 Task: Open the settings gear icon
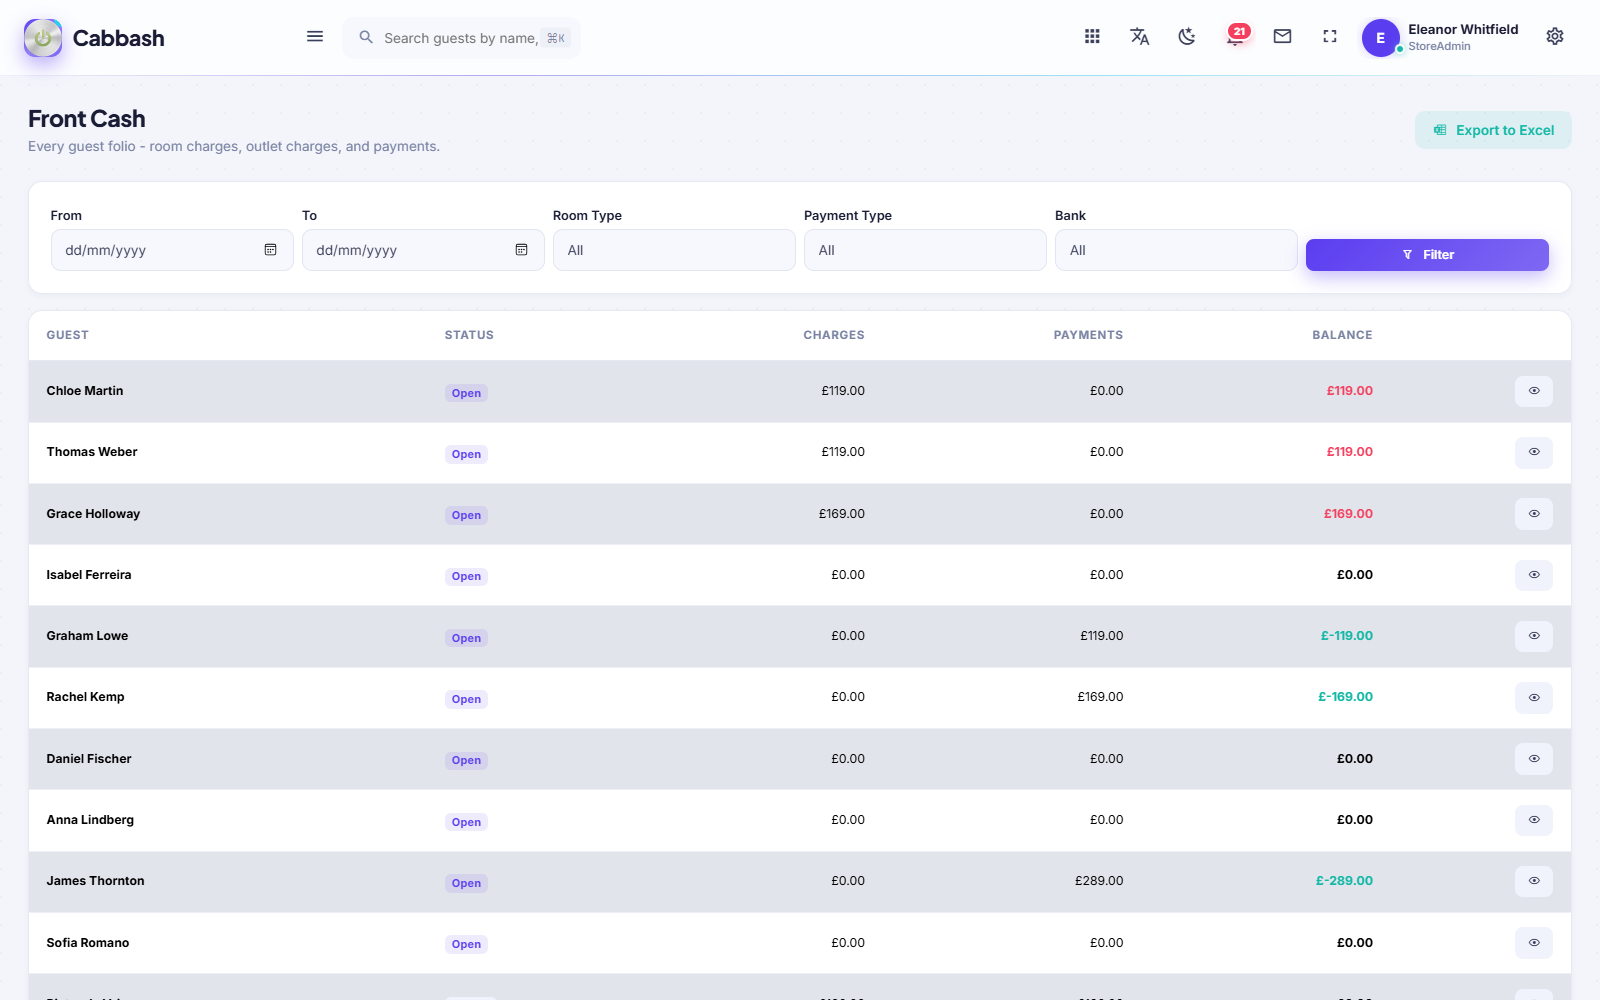pyautogui.click(x=1555, y=37)
